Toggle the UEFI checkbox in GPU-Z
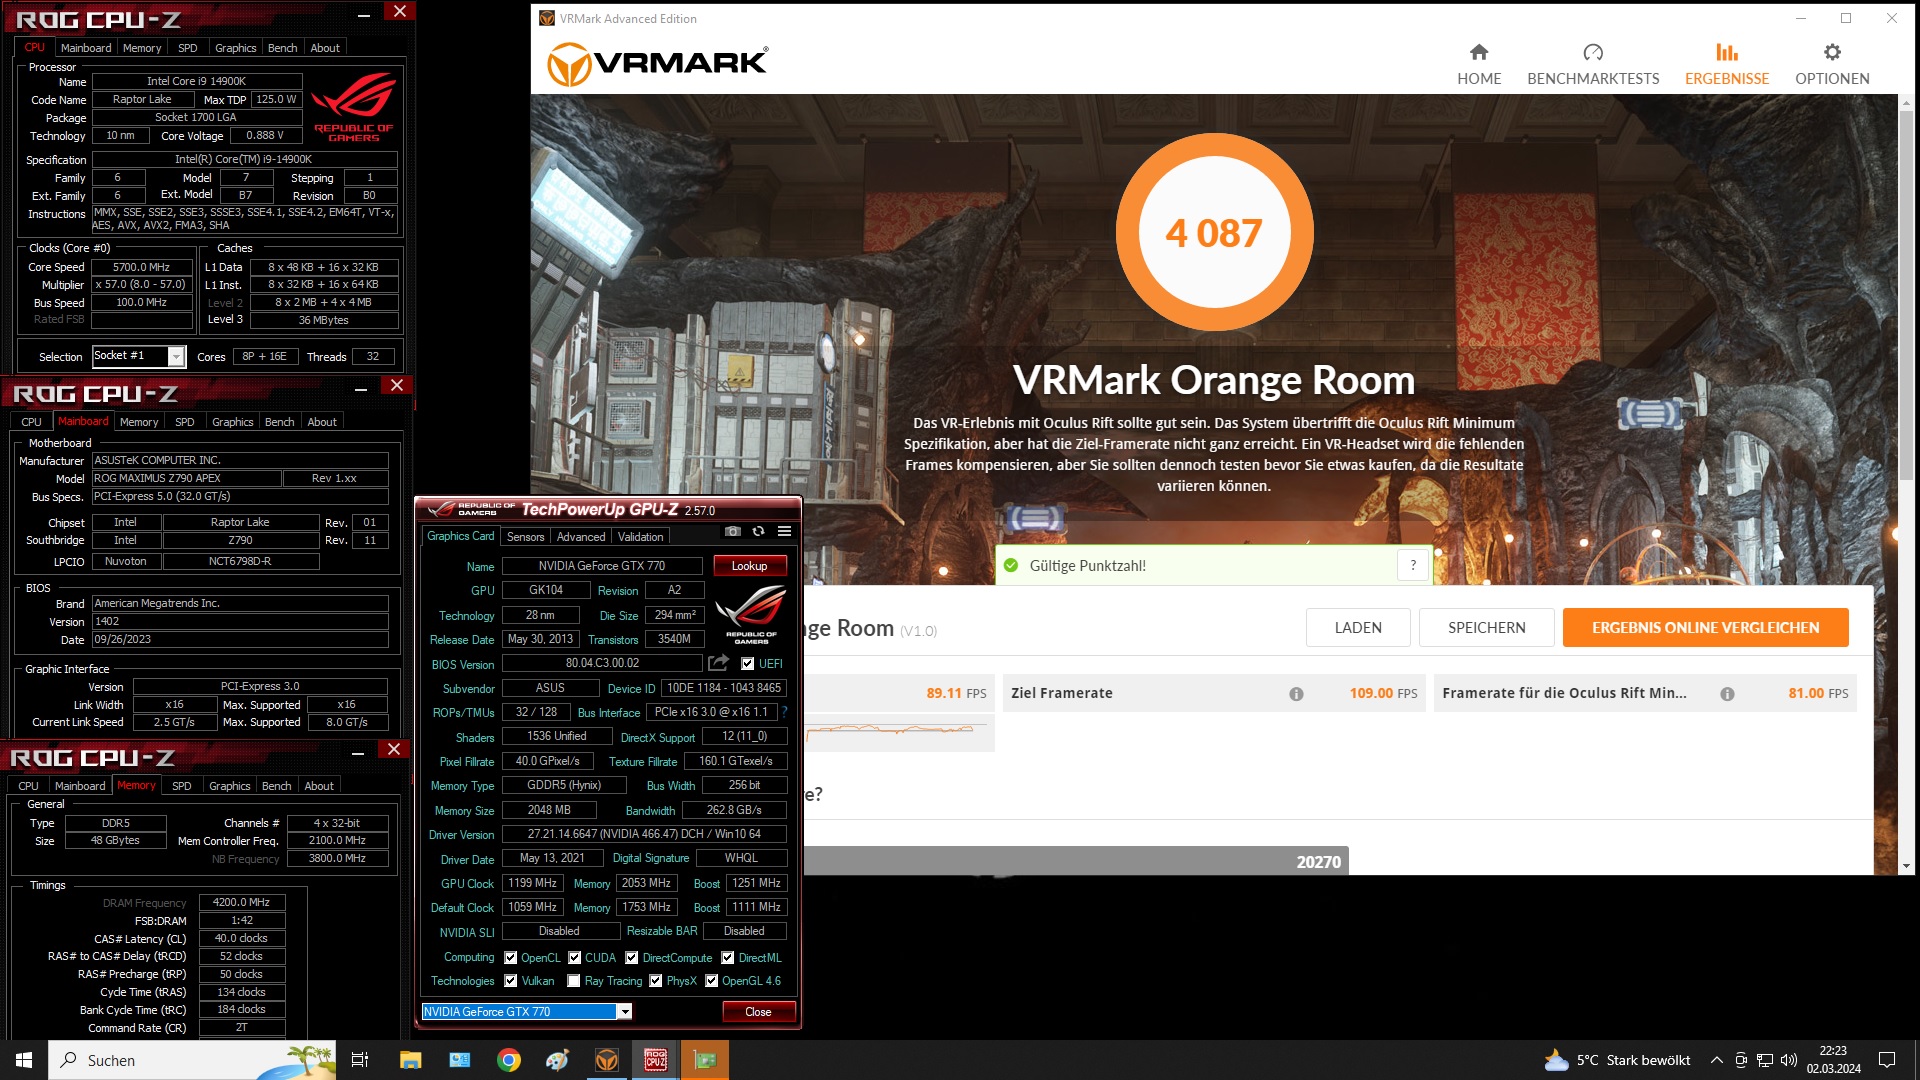1920x1080 pixels. pyautogui.click(x=747, y=664)
